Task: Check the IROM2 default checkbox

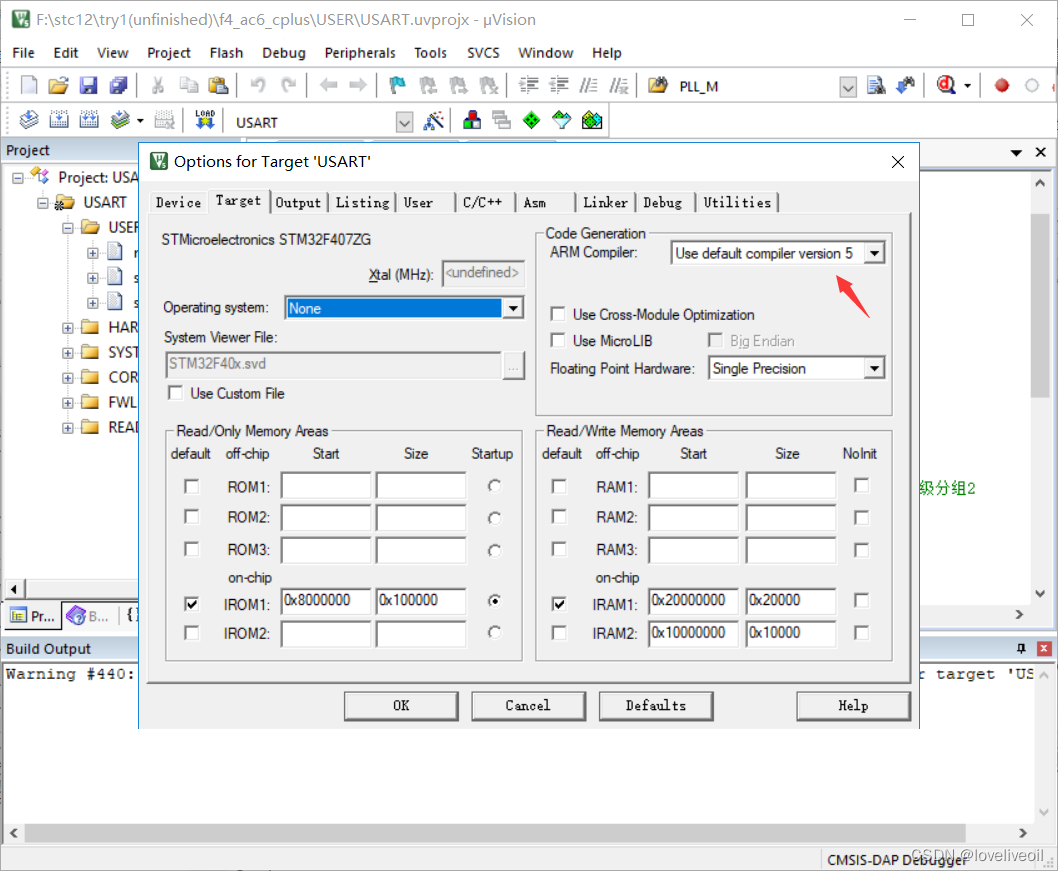Action: point(192,633)
